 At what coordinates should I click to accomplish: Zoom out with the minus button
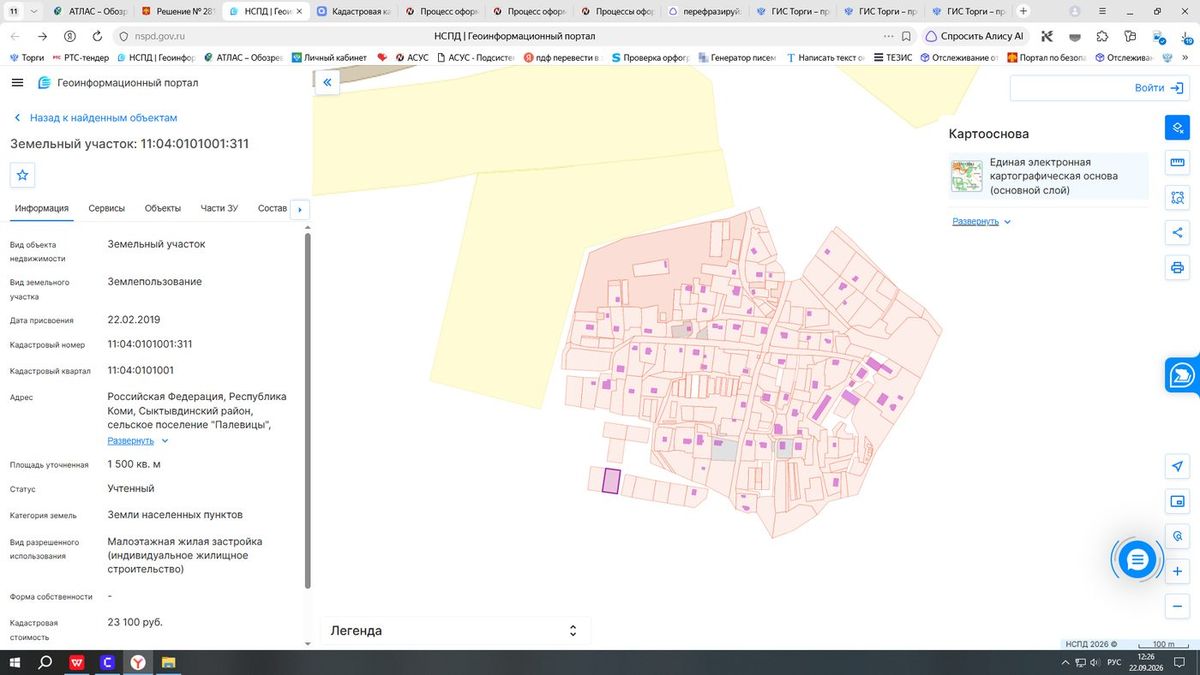(1177, 606)
